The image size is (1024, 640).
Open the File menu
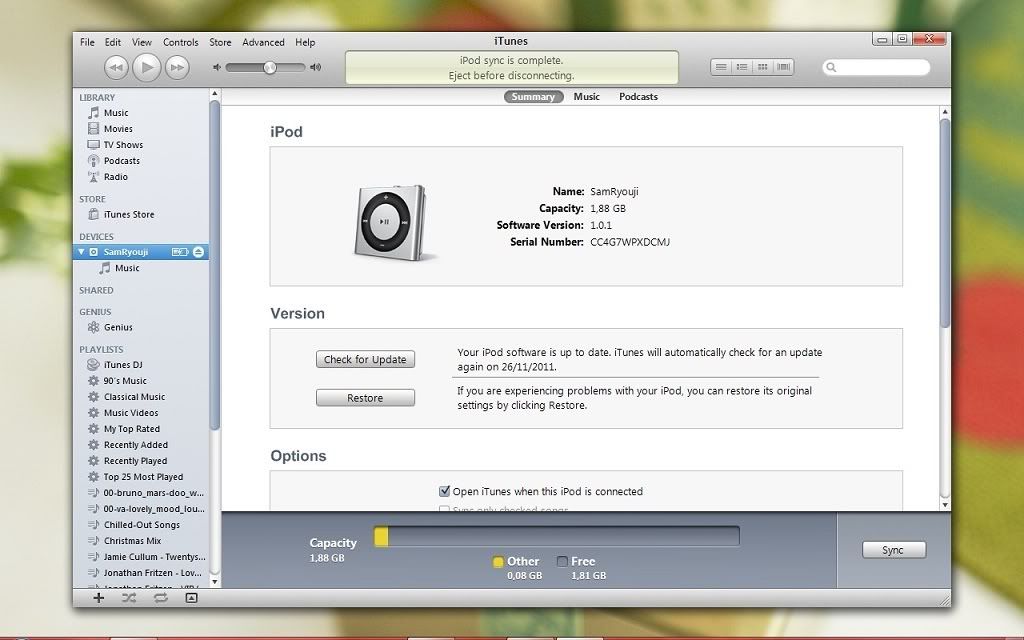click(88, 42)
